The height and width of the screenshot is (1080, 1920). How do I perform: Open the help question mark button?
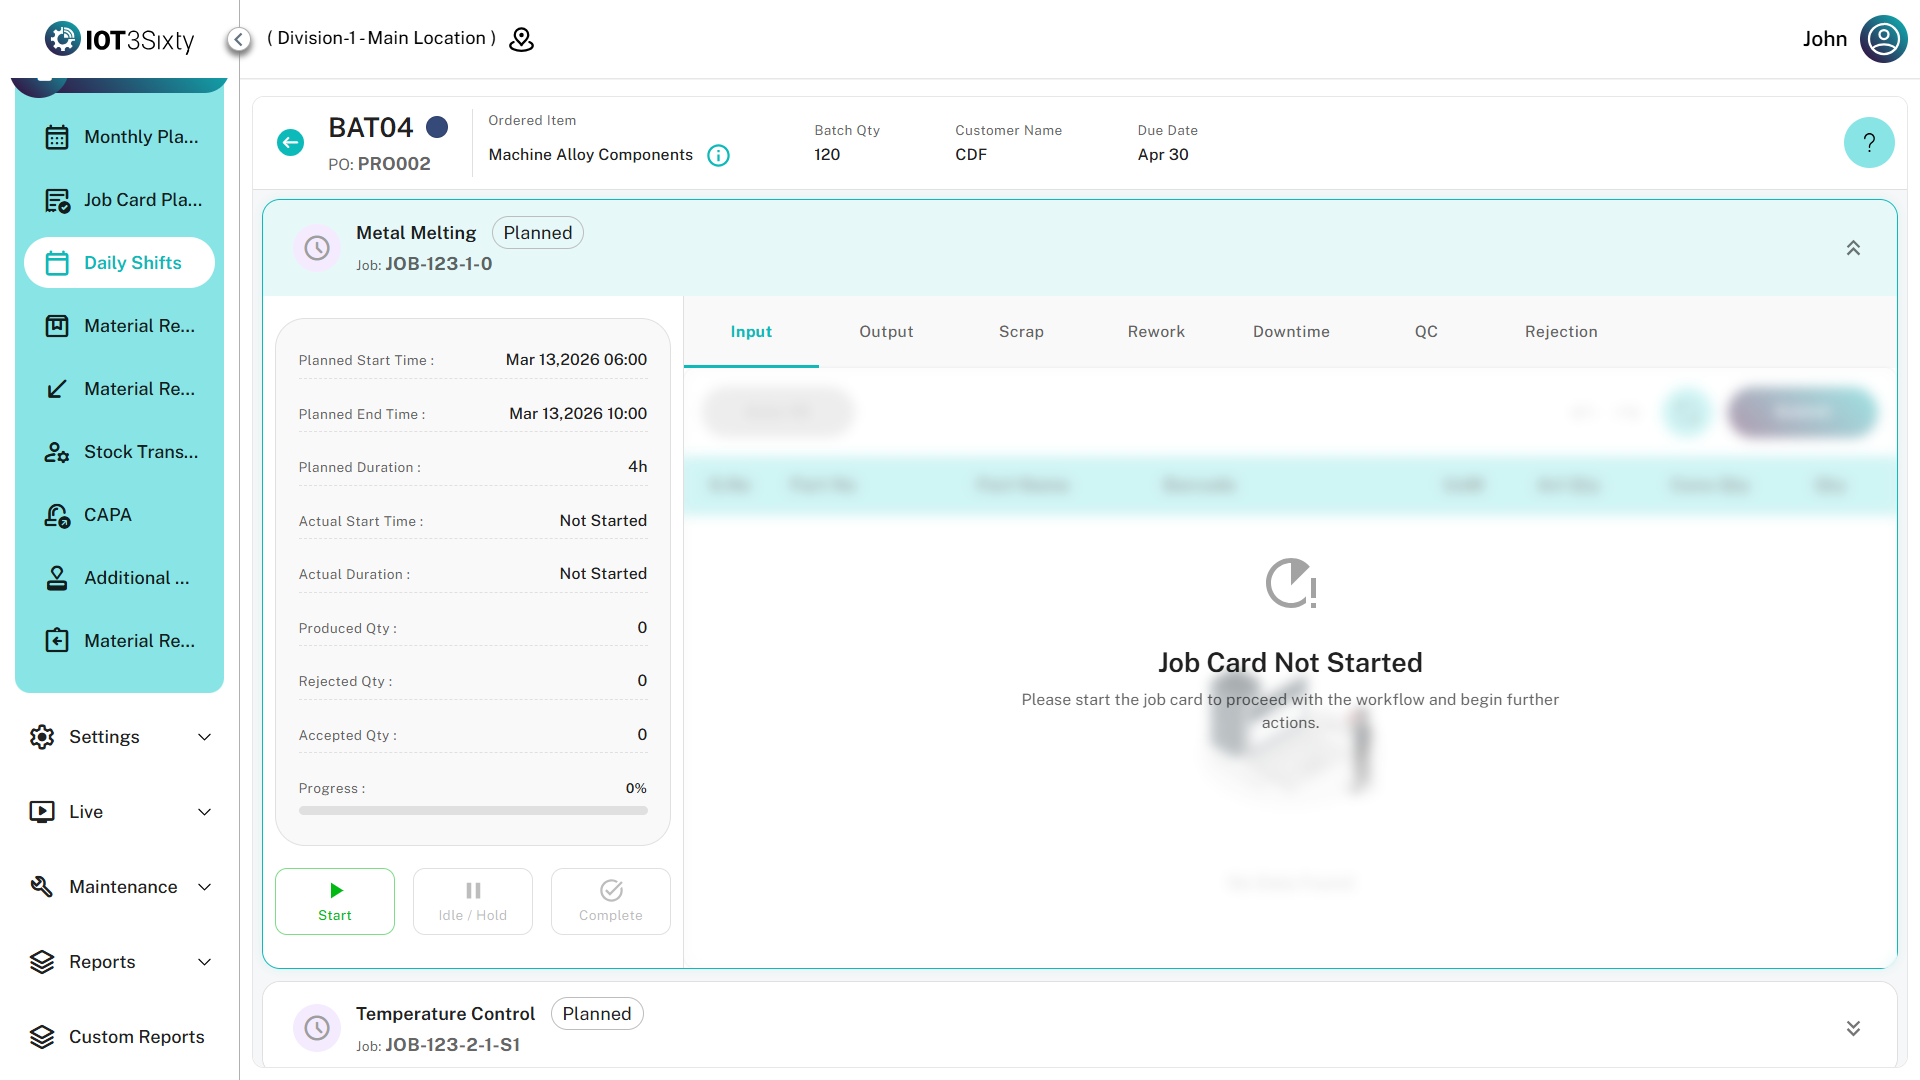(x=1868, y=143)
